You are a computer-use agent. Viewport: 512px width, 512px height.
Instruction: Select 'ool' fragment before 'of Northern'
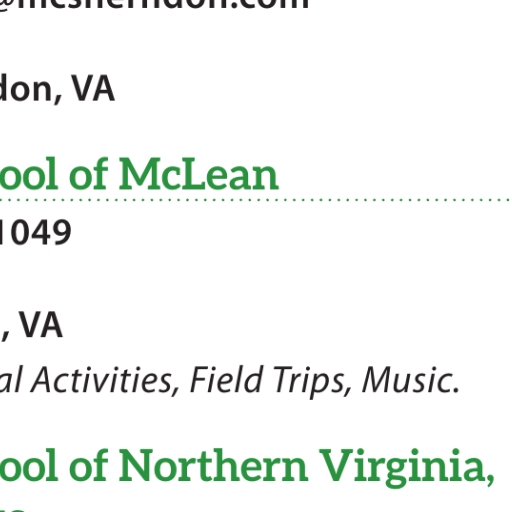tap(29, 465)
